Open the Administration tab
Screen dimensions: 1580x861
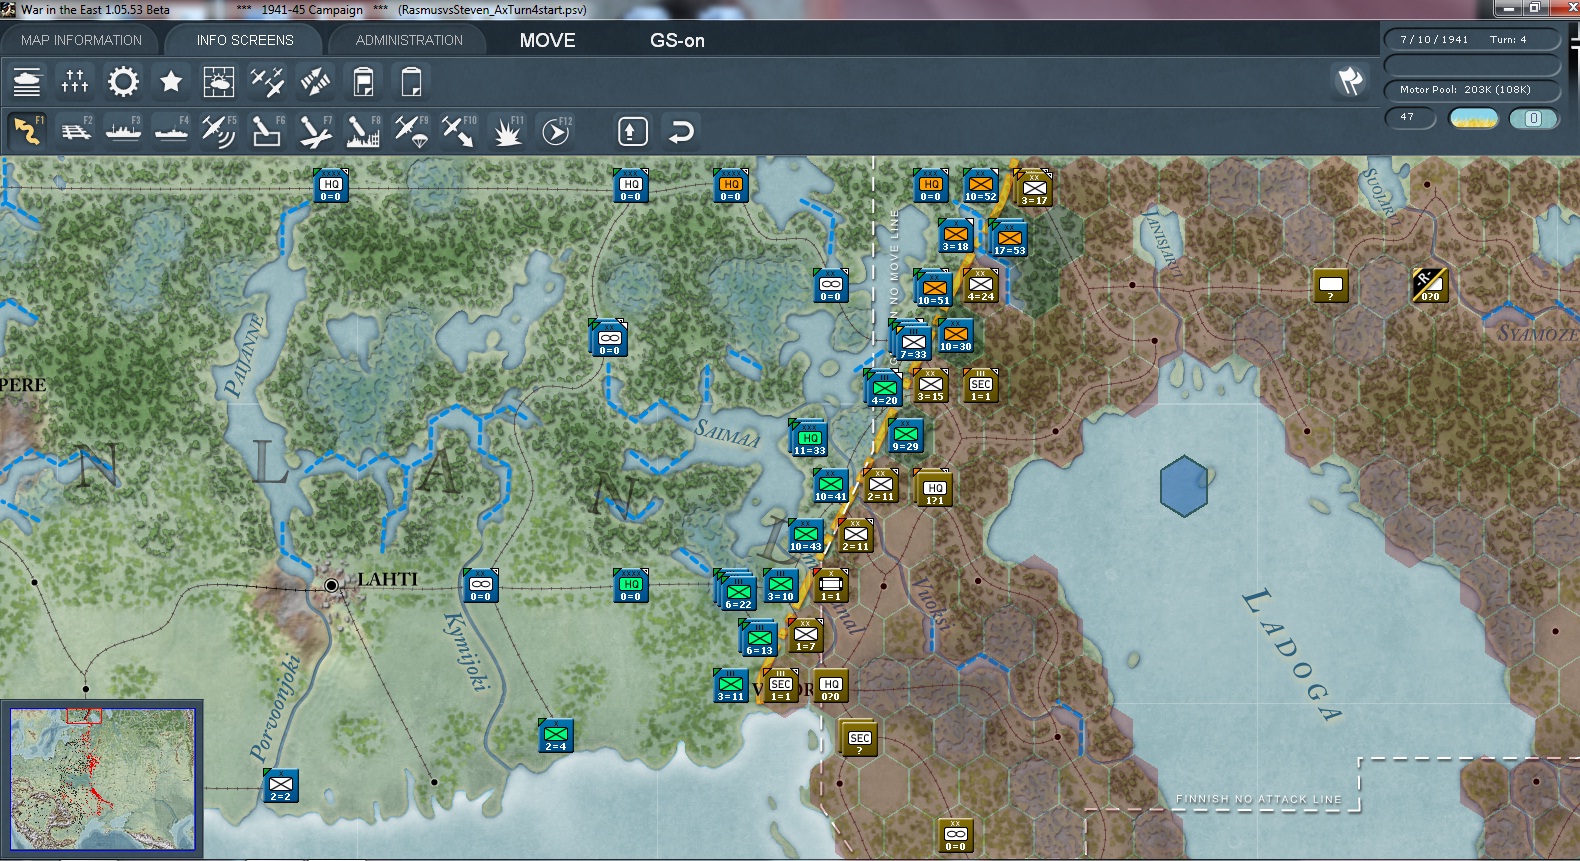(409, 40)
